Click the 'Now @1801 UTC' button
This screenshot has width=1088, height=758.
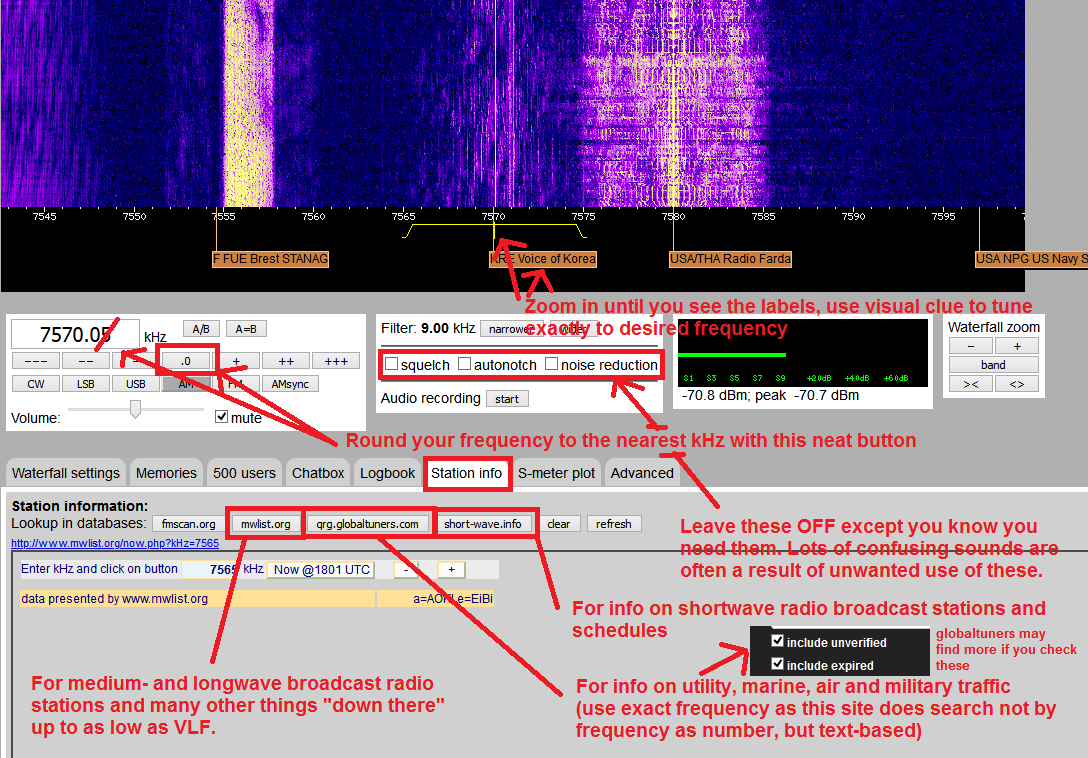321,570
